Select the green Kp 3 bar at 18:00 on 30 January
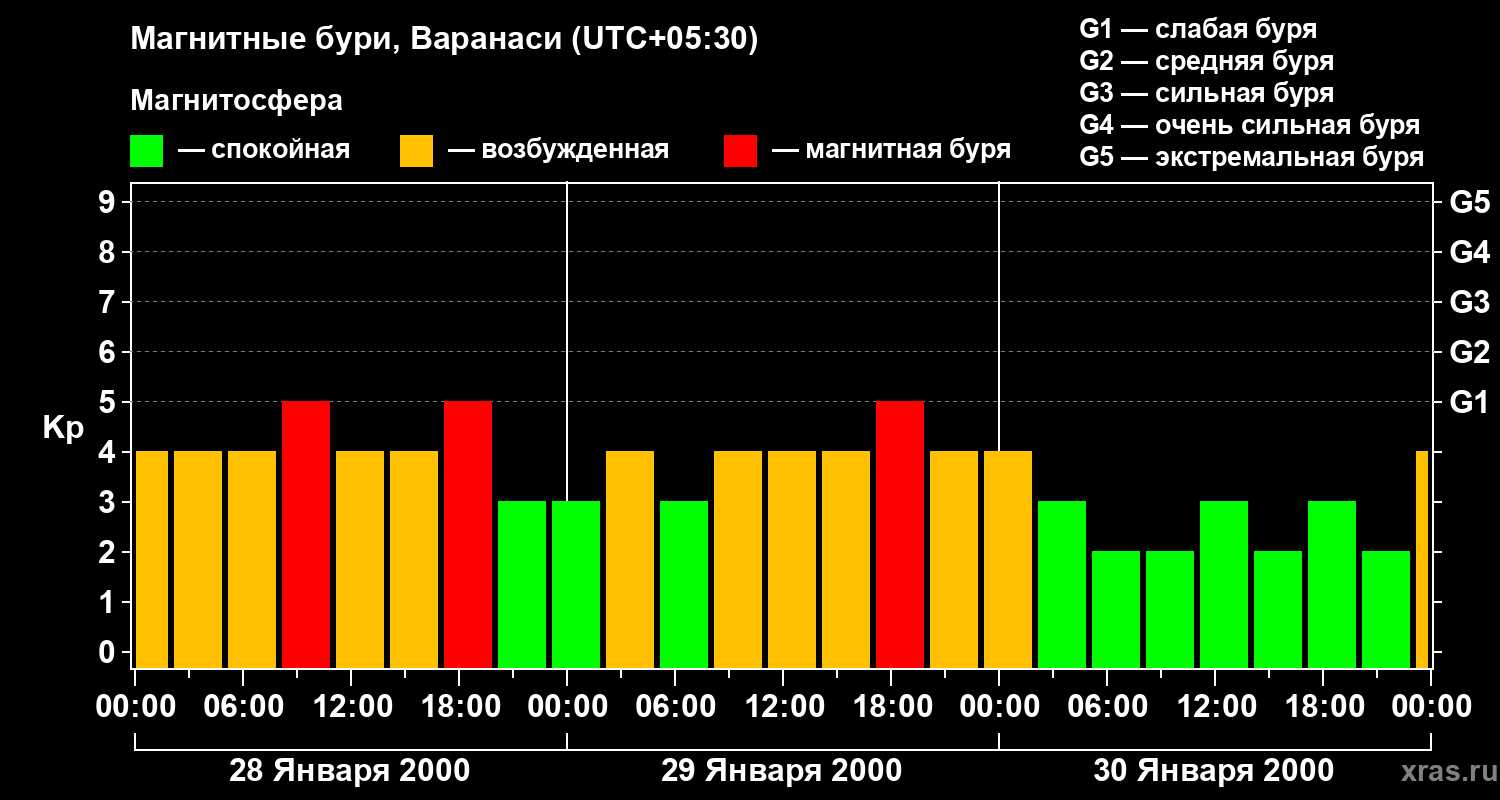1500x800 pixels. tap(1332, 585)
